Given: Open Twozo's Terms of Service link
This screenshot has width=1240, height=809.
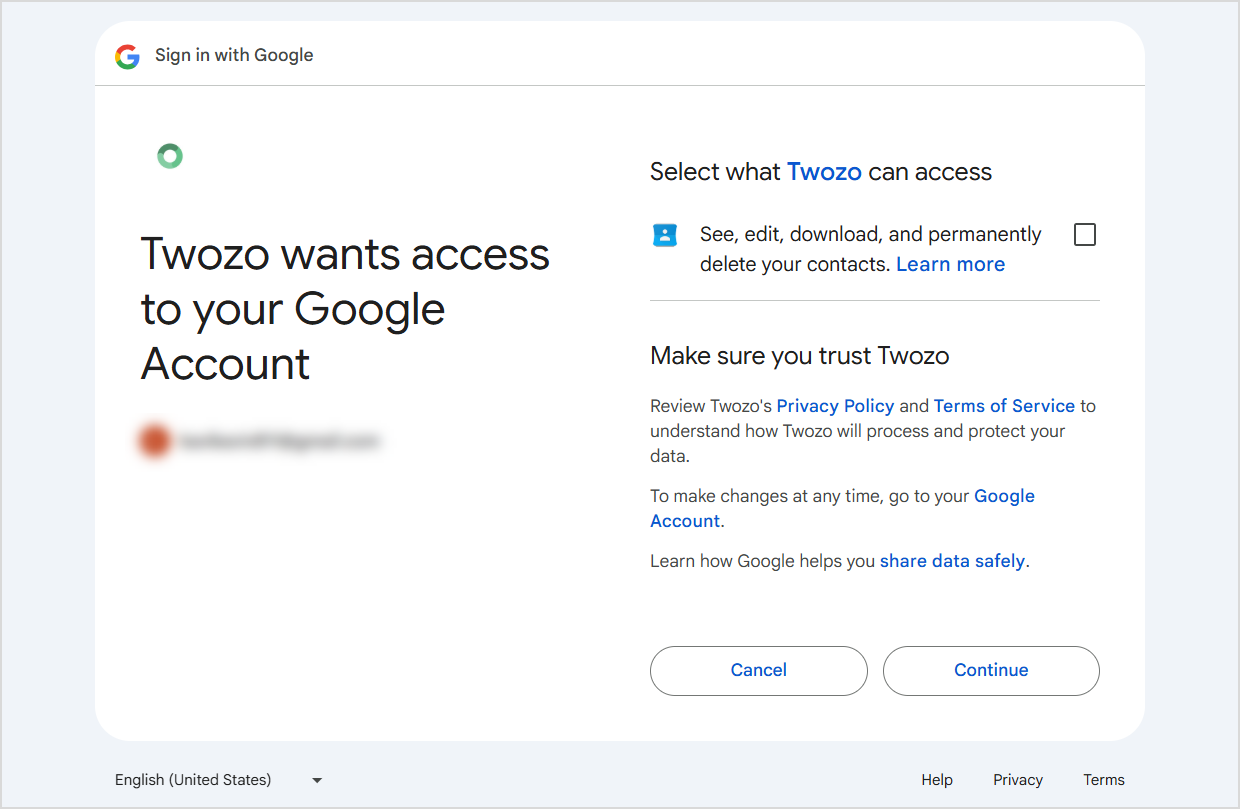Looking at the screenshot, I should (x=1004, y=406).
